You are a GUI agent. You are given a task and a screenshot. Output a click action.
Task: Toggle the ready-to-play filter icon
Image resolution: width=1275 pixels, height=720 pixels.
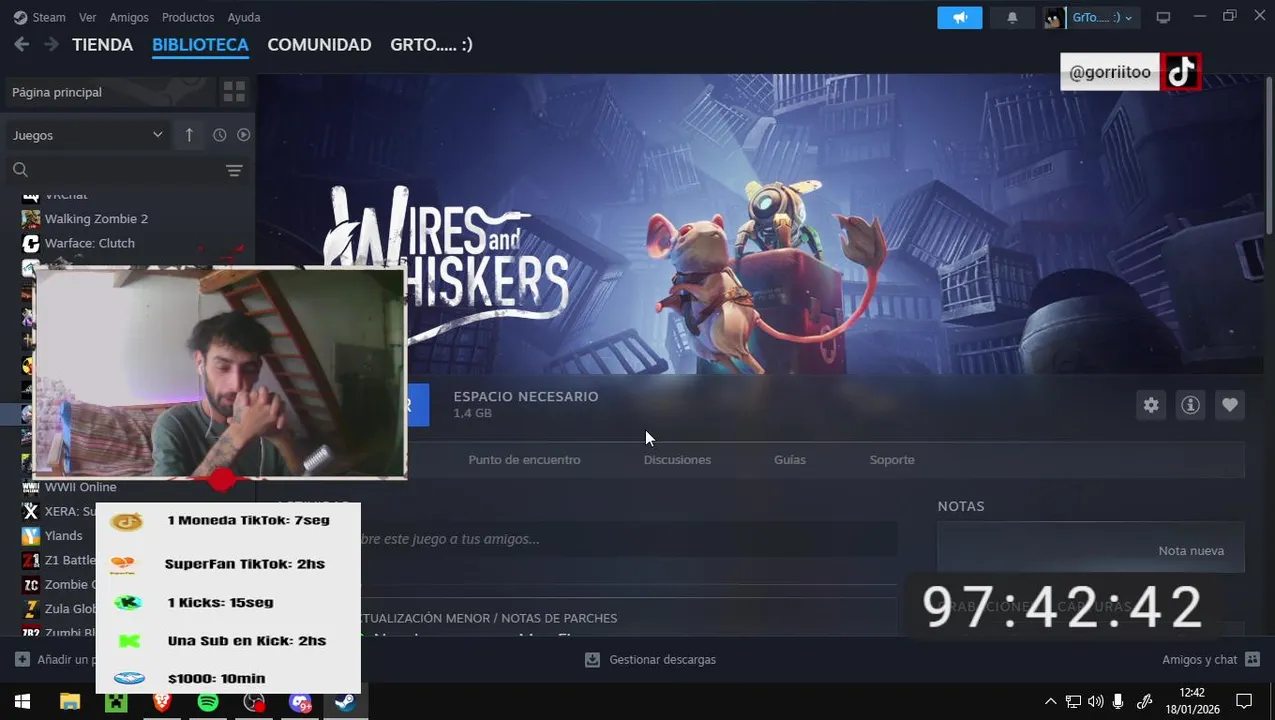(x=243, y=135)
